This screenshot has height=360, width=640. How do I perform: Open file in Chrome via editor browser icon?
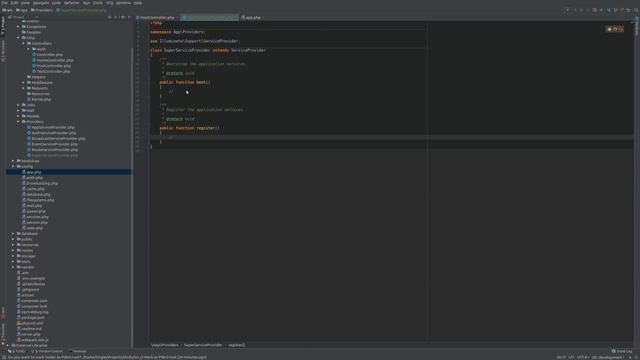tap(609, 29)
